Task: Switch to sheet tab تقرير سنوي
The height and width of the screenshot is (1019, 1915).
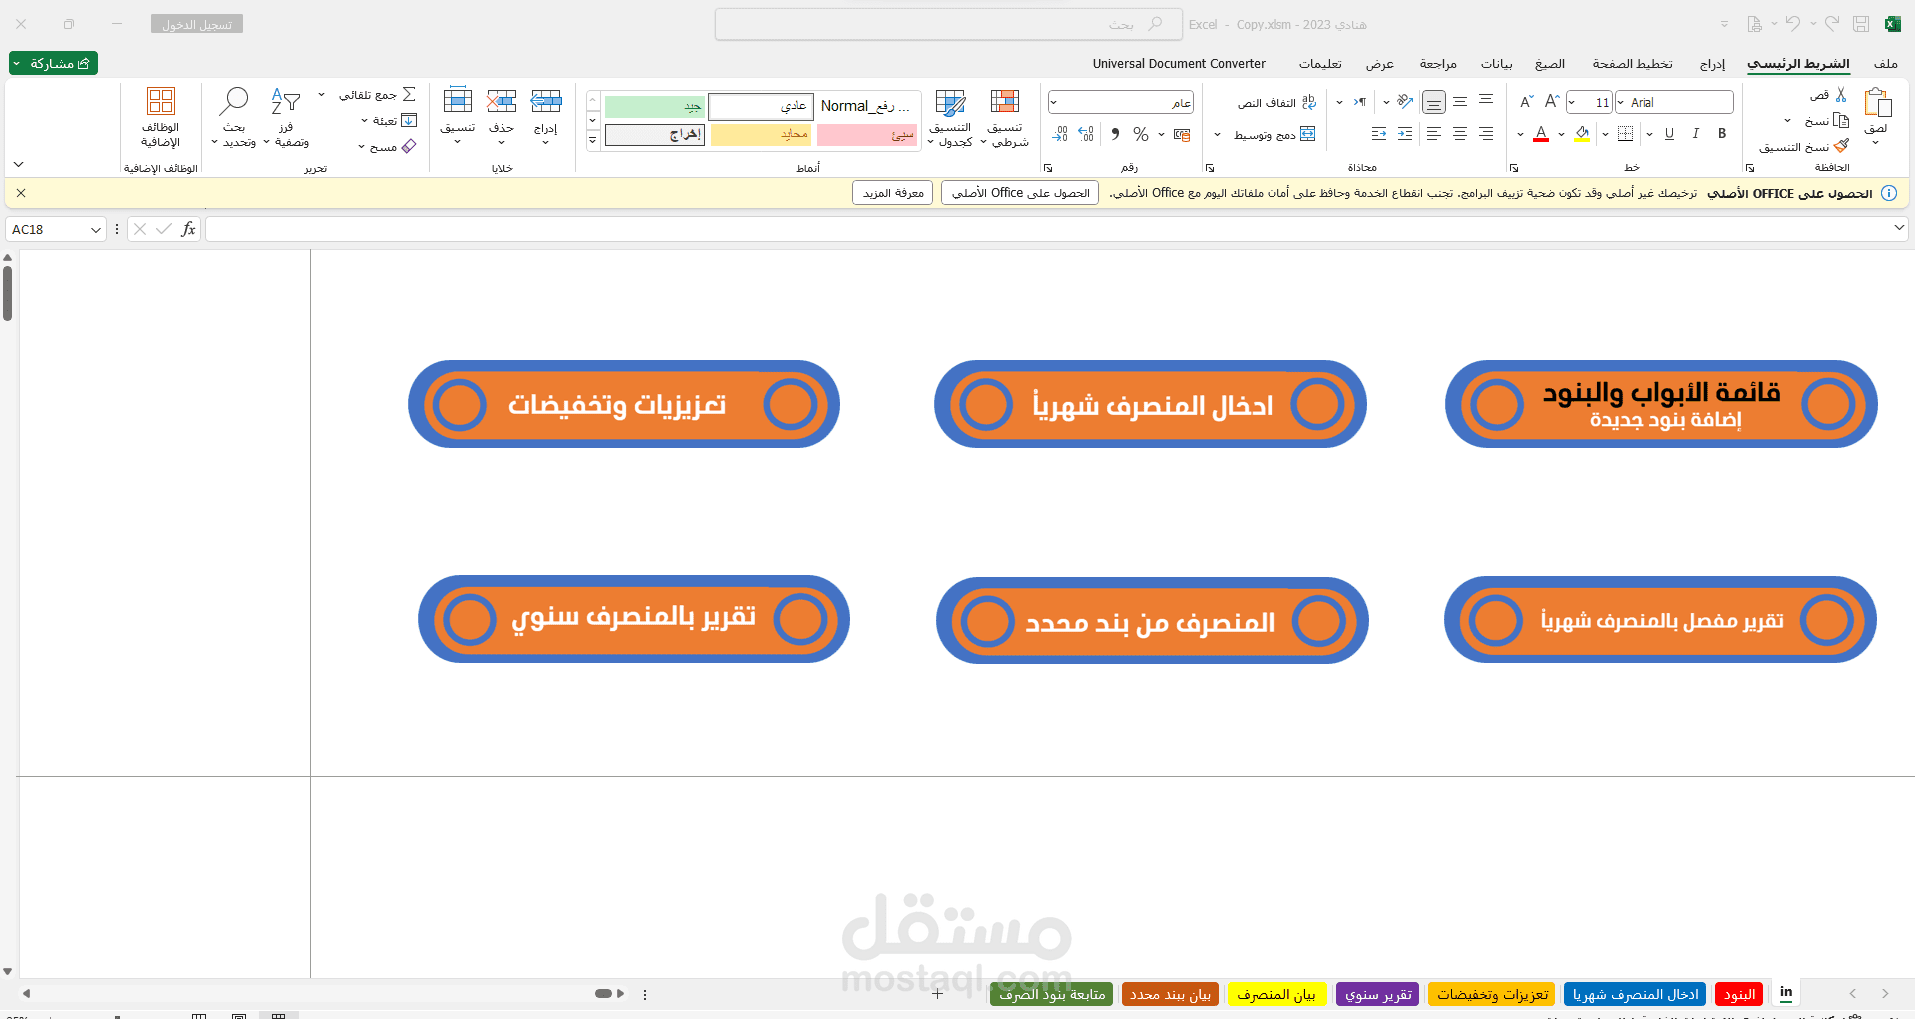Action: coord(1377,994)
